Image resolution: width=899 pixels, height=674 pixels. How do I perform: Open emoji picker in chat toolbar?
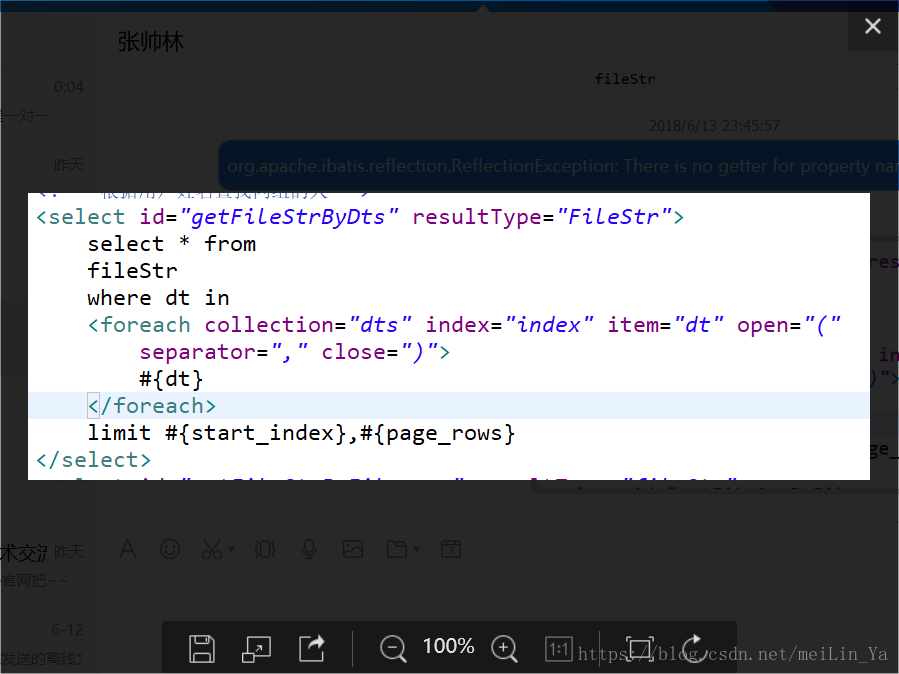(170, 549)
